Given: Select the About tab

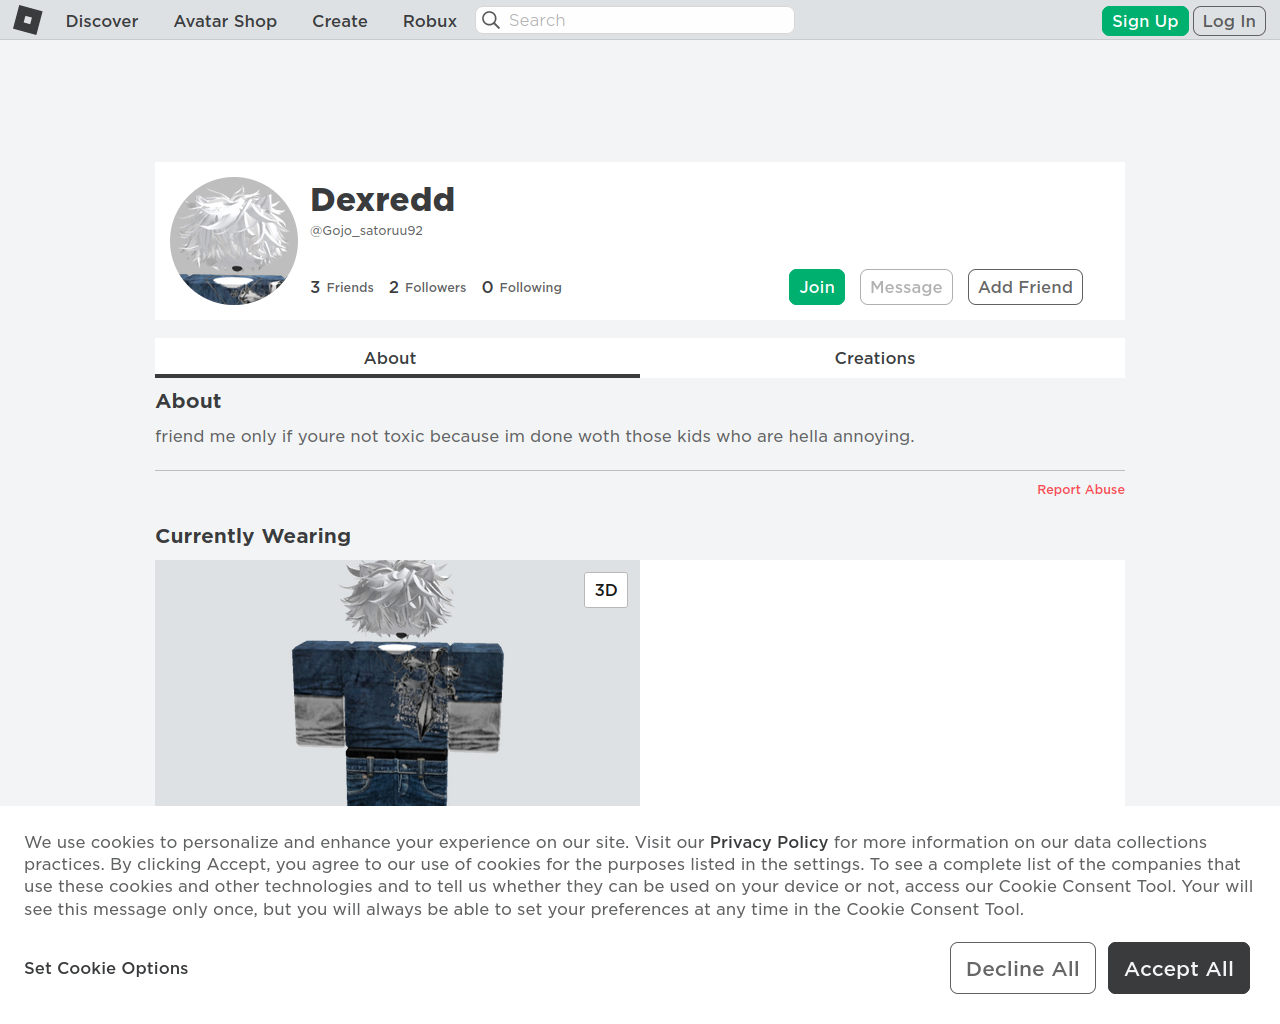Looking at the screenshot, I should pos(397,358).
